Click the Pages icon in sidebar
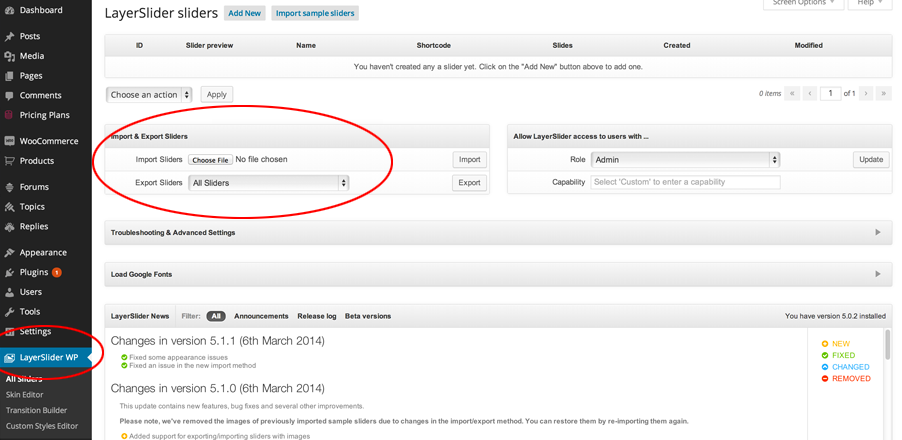902x440 pixels. coord(9,76)
